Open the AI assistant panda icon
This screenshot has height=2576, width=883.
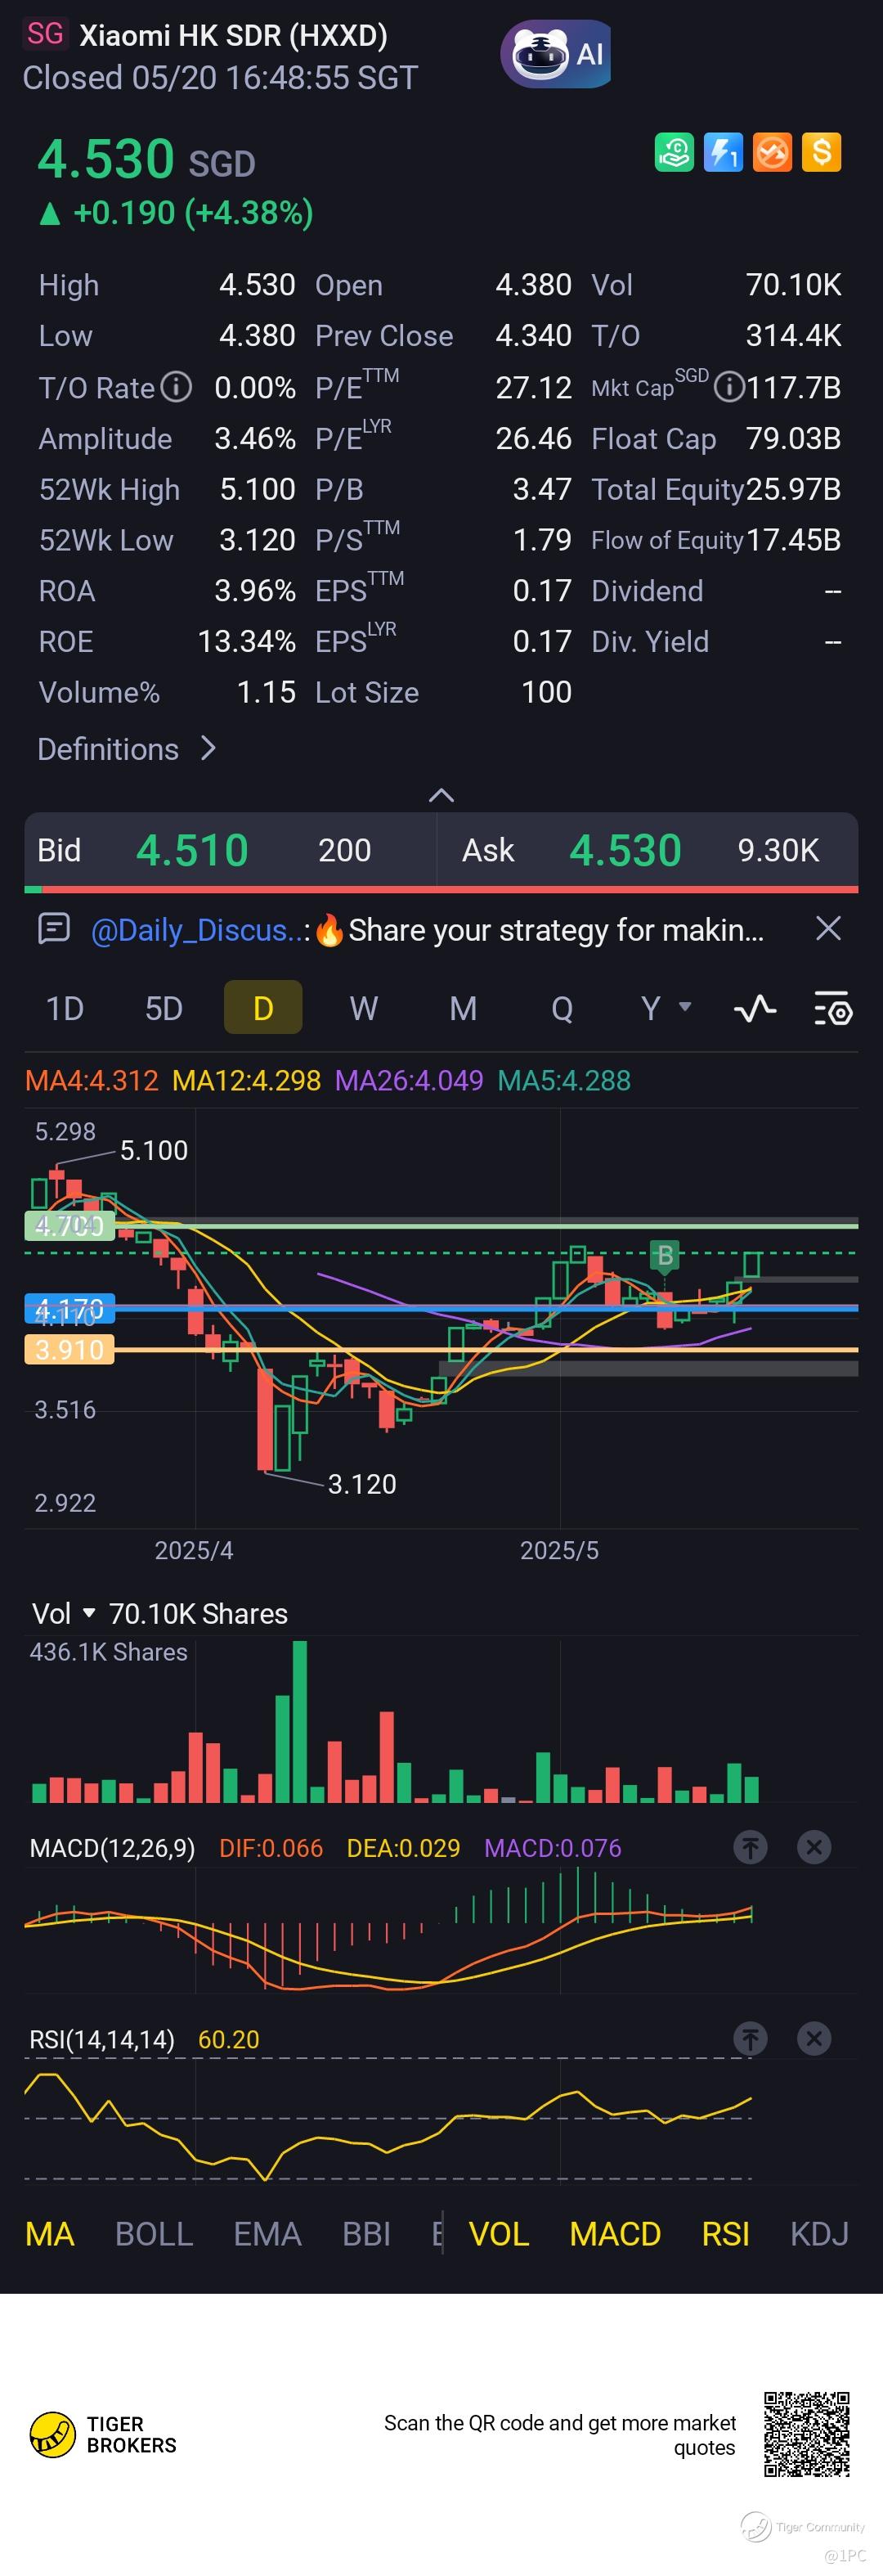pyautogui.click(x=556, y=53)
